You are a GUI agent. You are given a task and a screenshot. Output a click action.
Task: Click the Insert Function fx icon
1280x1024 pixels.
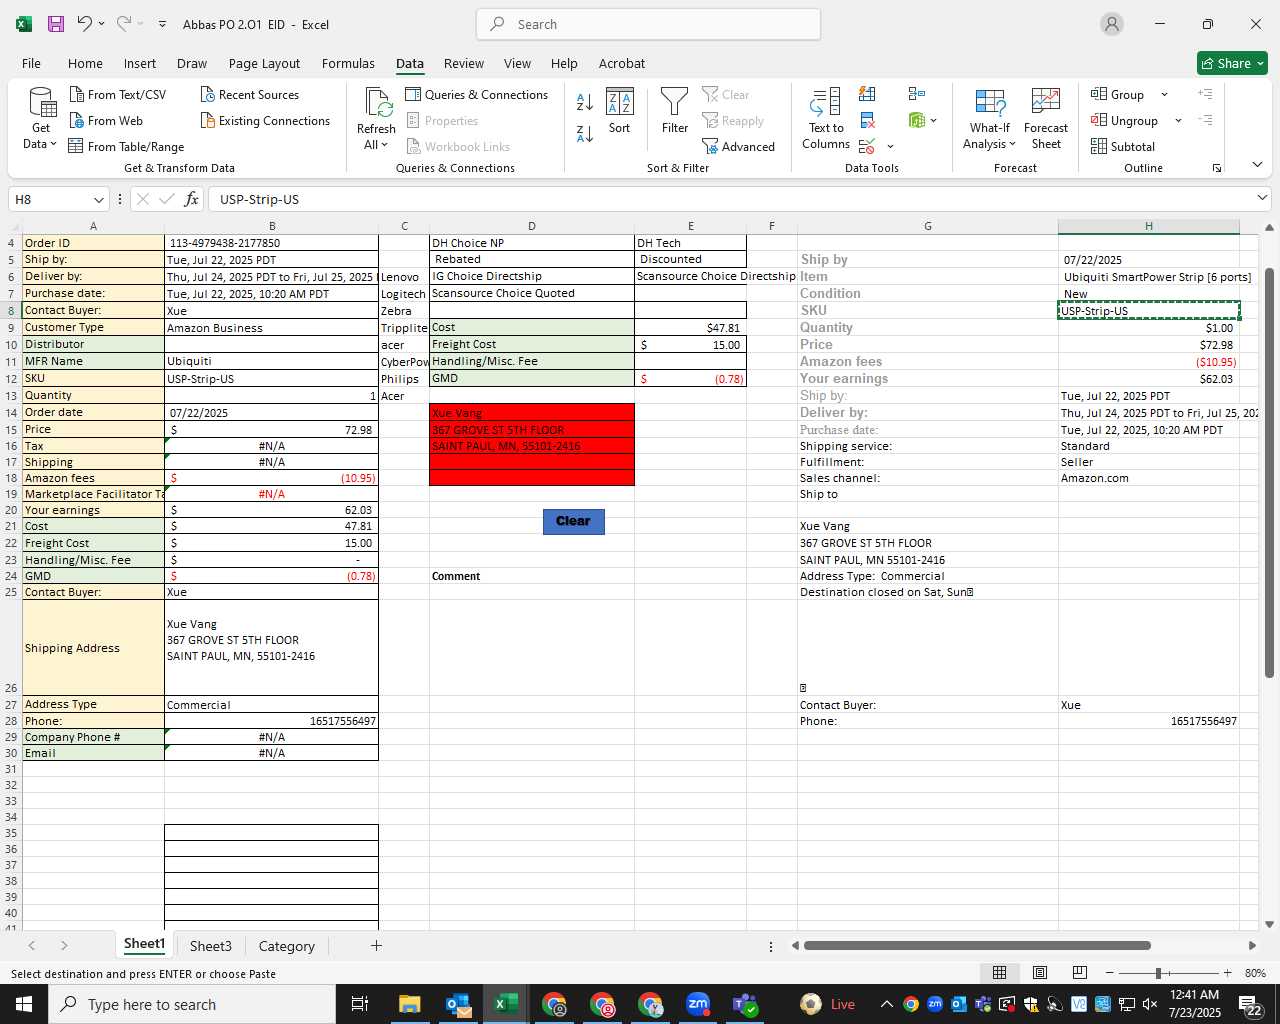[x=192, y=199]
